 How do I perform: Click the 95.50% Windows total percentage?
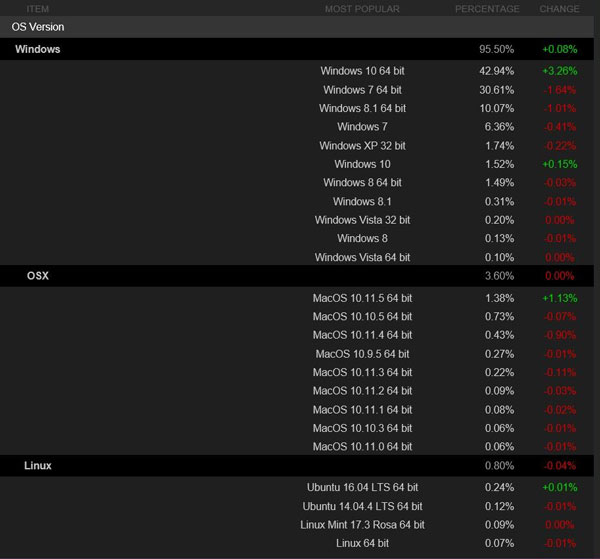(496, 49)
